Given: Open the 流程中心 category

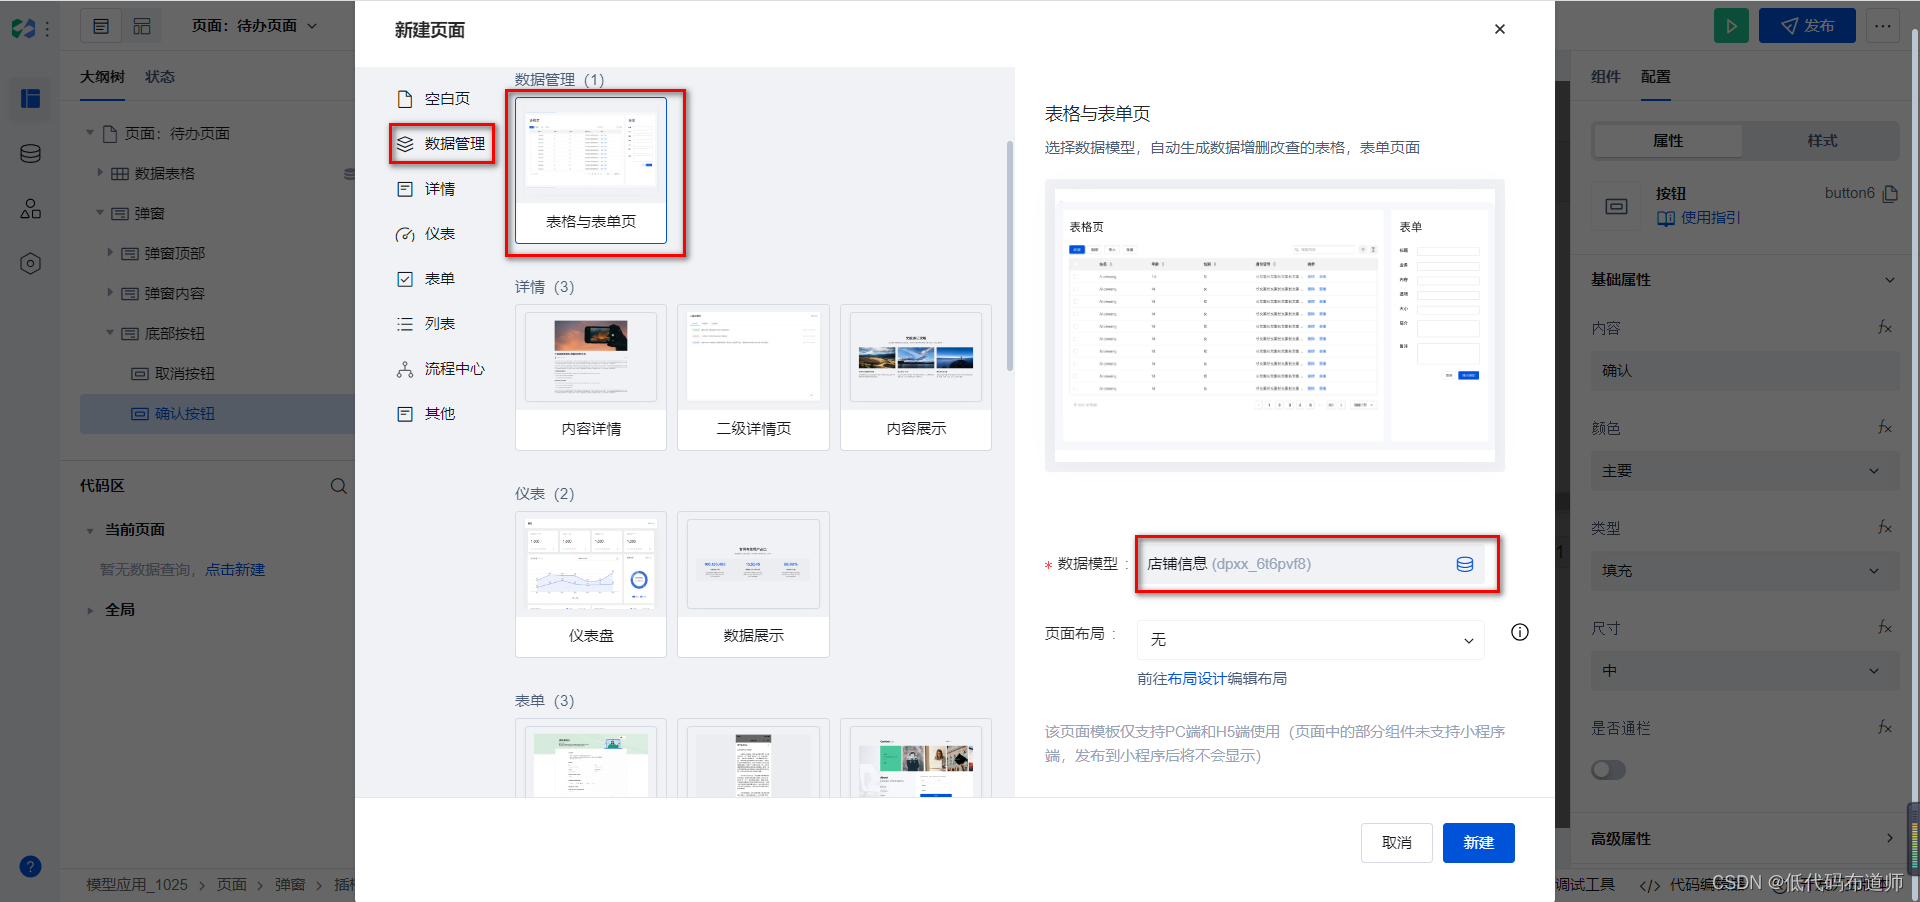Looking at the screenshot, I should tap(441, 369).
